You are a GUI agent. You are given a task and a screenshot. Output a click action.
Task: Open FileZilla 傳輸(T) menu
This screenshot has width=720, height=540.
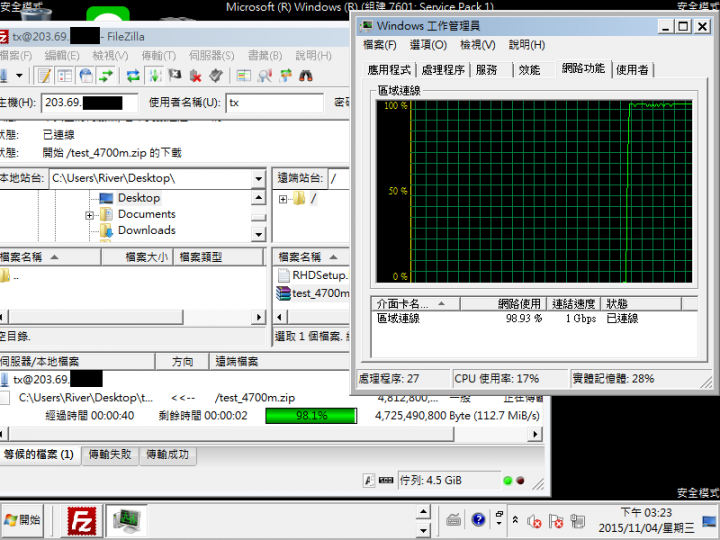(159, 56)
